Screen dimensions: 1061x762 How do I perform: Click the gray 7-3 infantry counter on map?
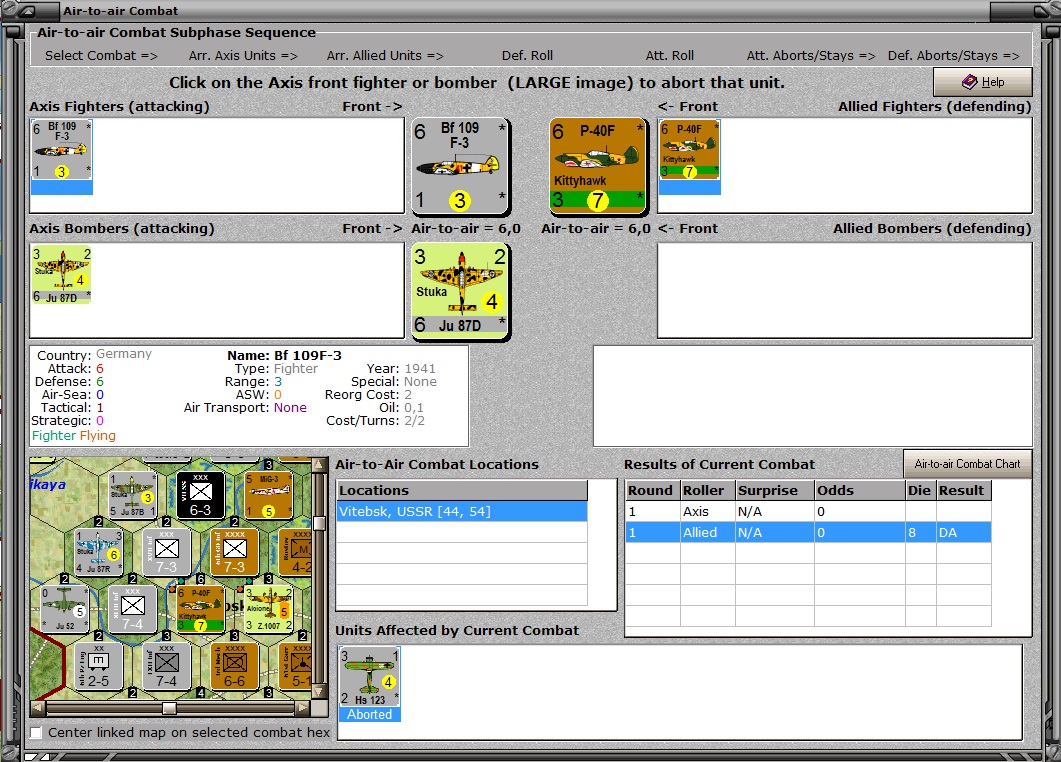166,552
